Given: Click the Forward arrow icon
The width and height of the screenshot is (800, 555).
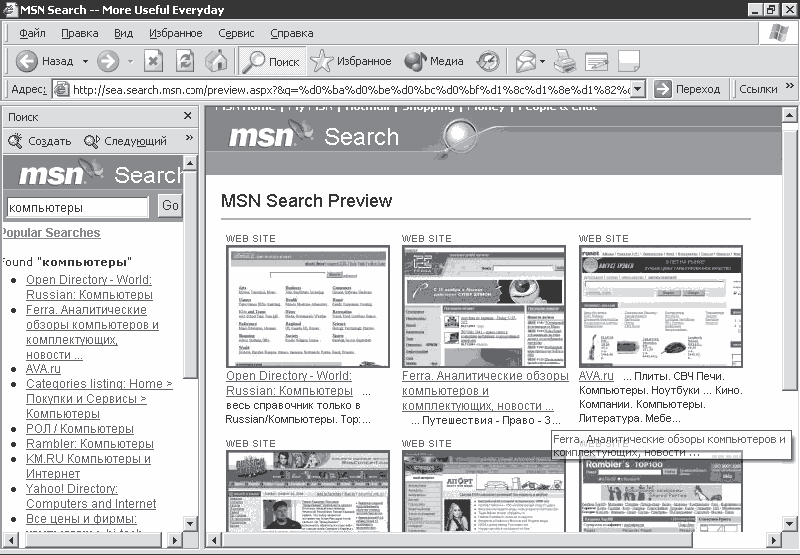Looking at the screenshot, I should 108,61.
